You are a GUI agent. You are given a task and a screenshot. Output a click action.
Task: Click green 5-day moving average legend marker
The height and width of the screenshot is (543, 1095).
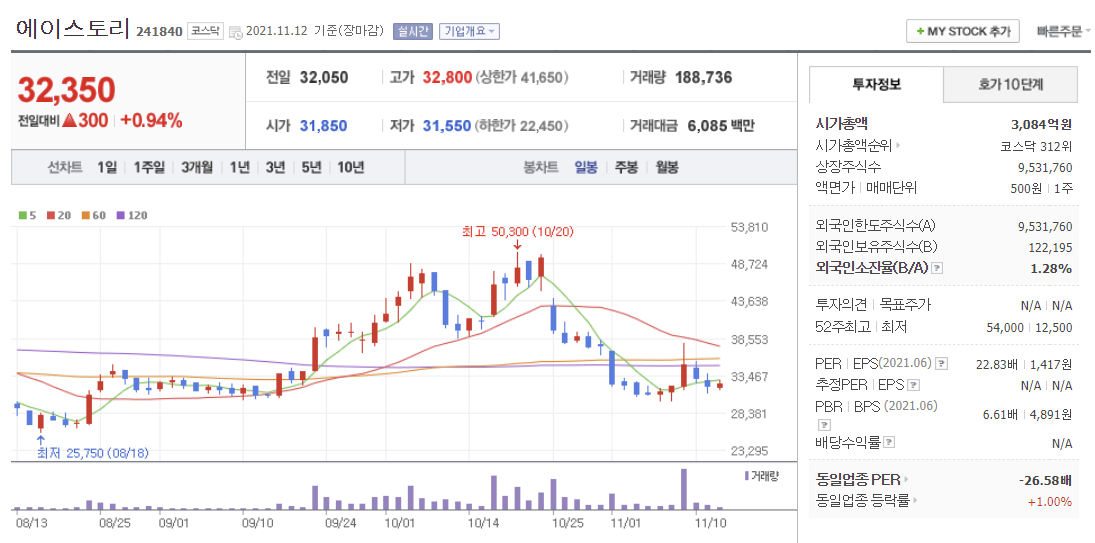click(21, 216)
